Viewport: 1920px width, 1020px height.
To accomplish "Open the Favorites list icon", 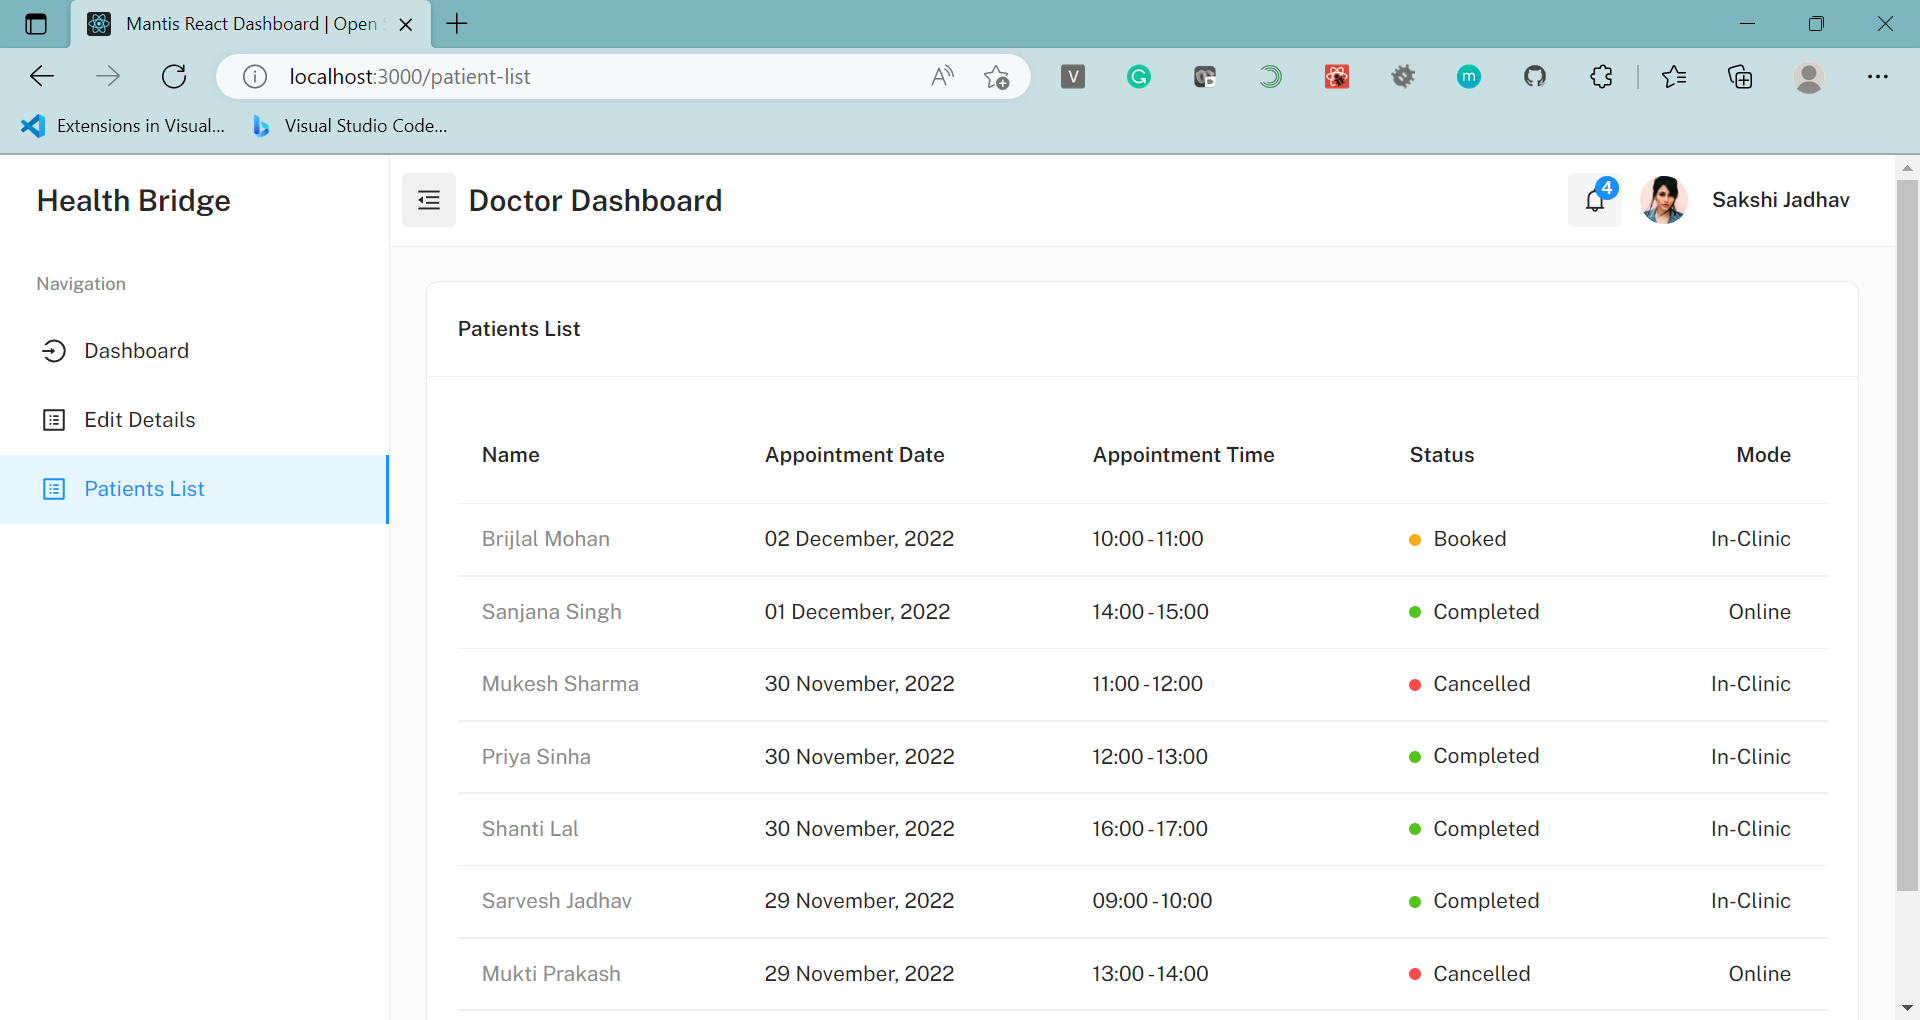I will 1675,76.
